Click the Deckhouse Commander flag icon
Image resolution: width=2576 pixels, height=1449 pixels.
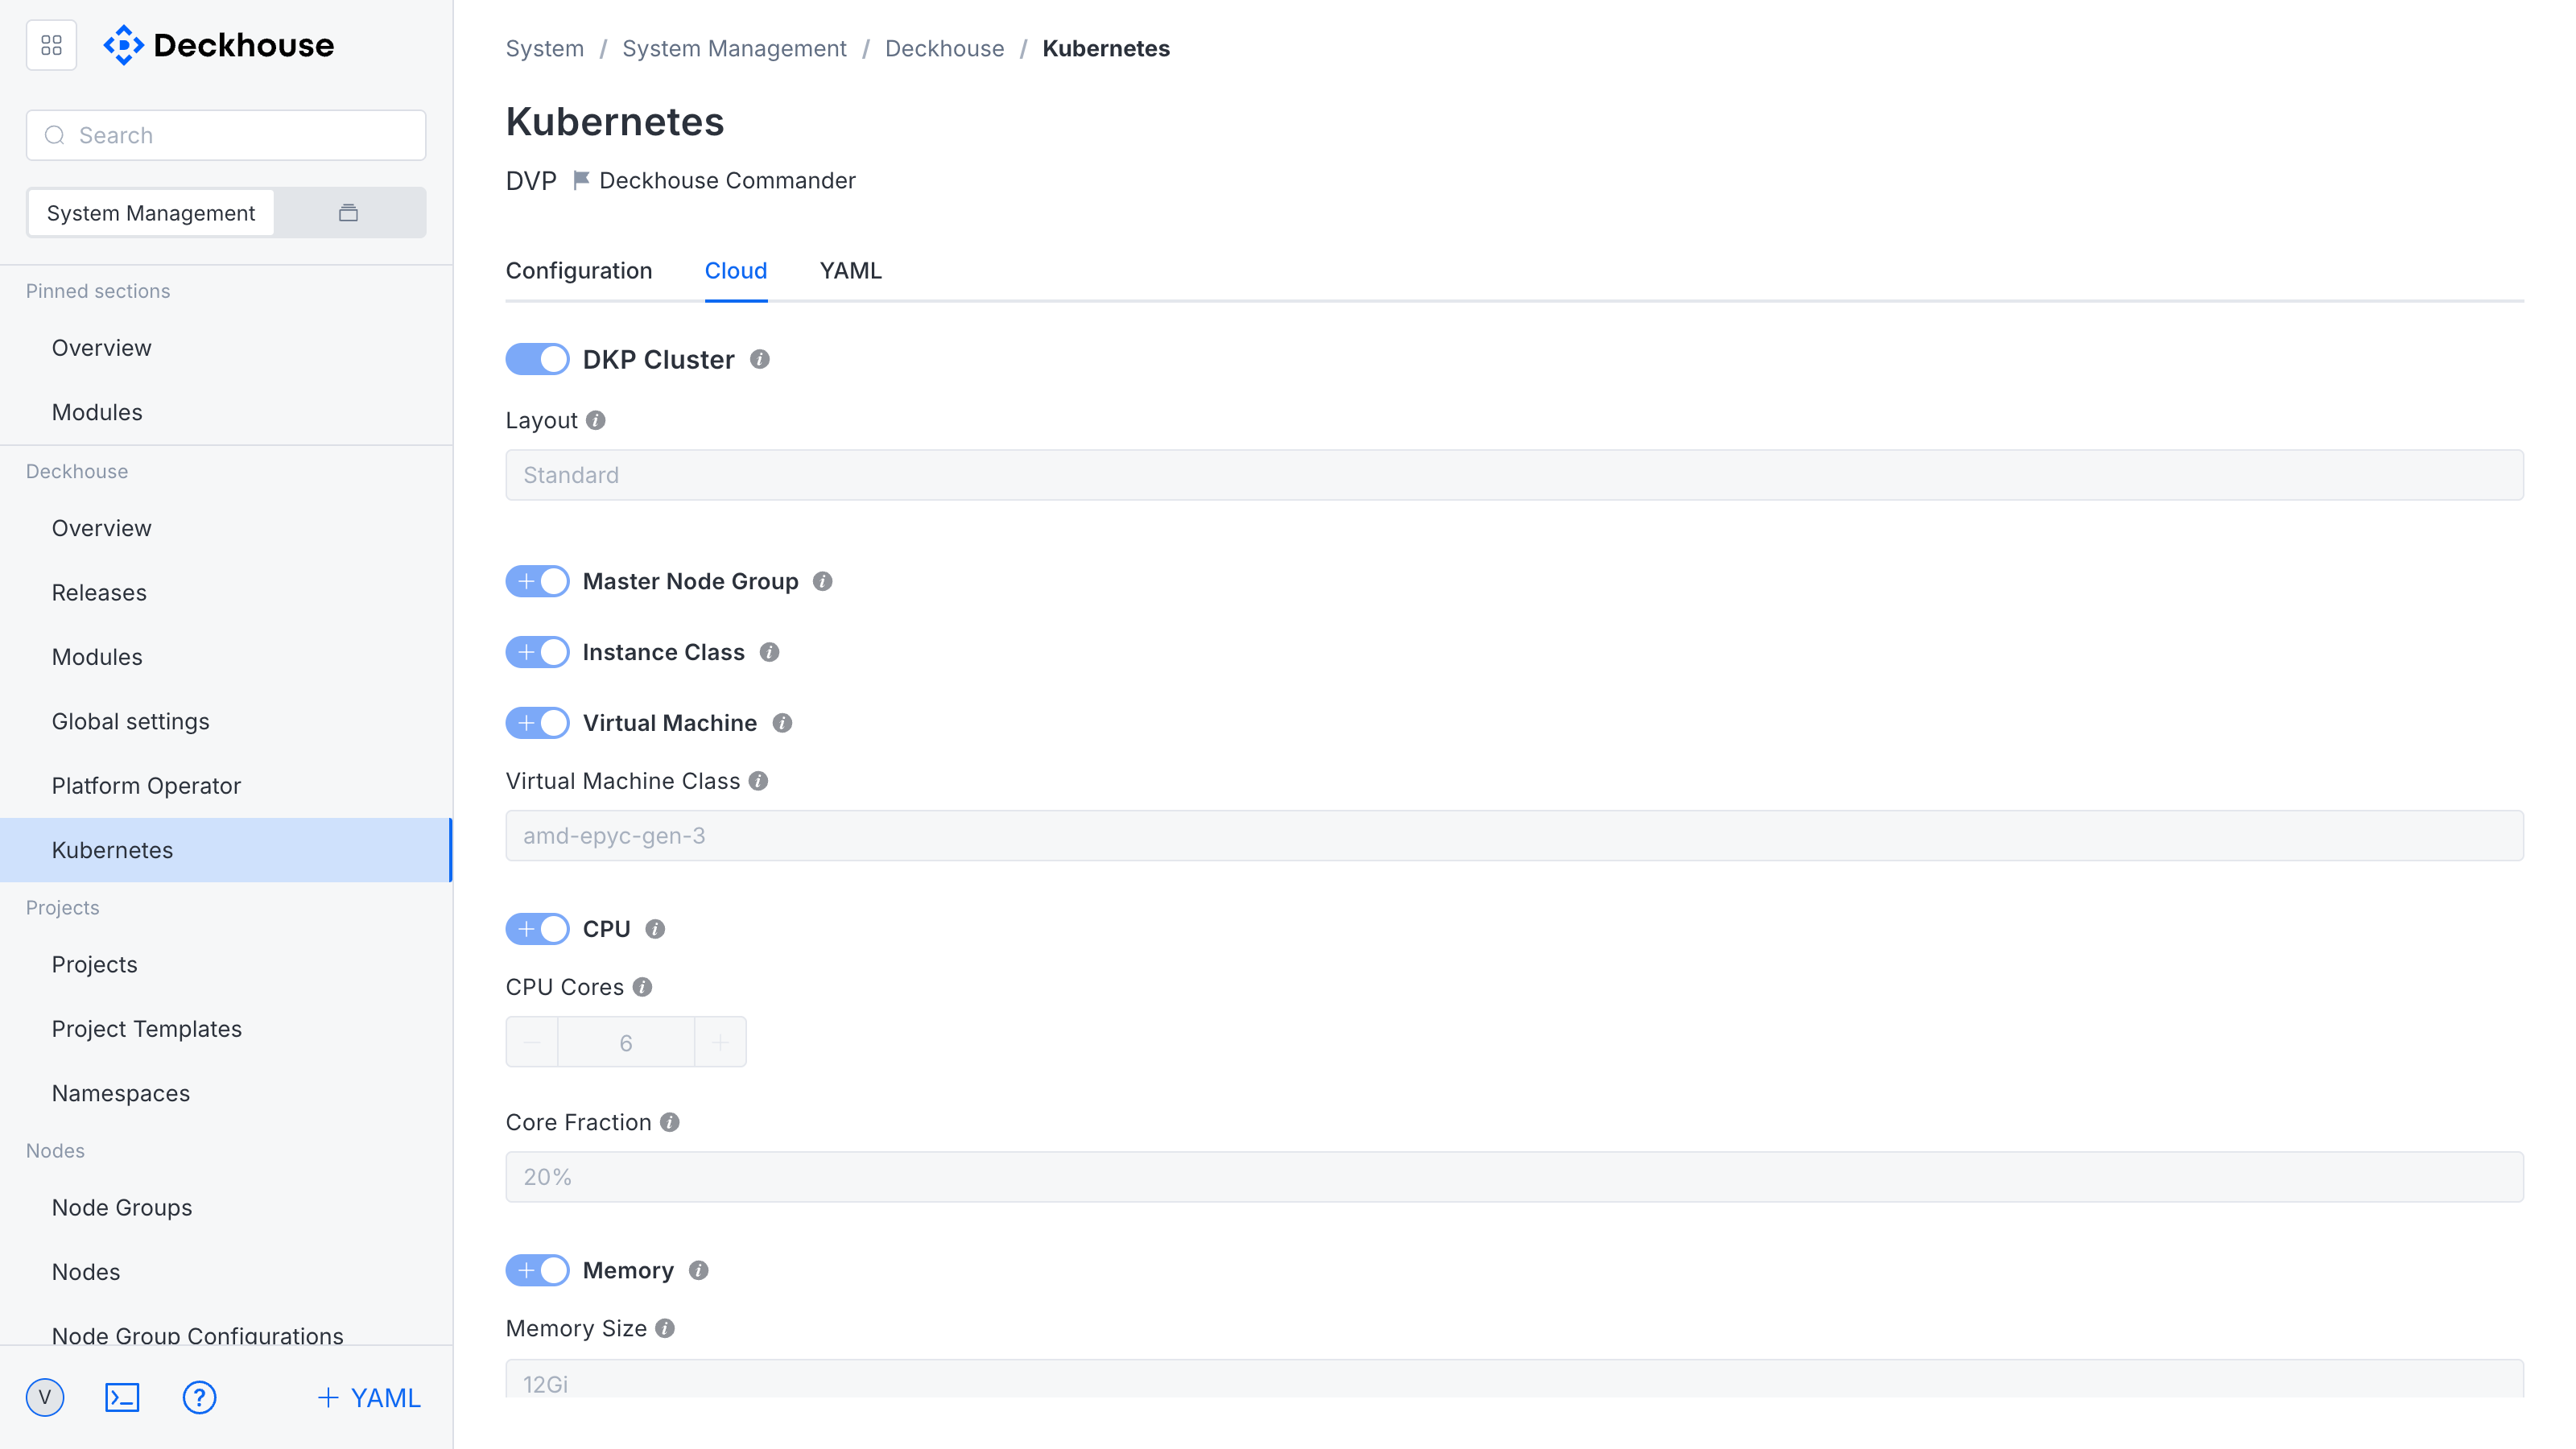click(581, 180)
